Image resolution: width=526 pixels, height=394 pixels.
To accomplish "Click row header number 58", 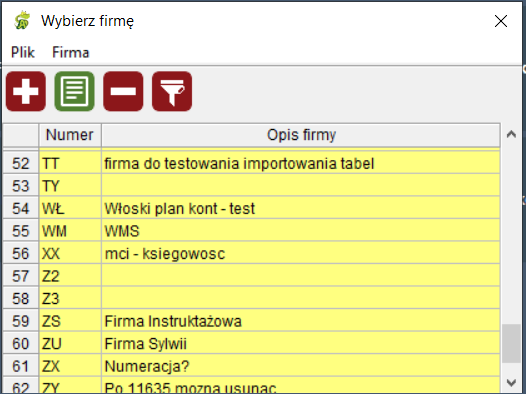I will [x=21, y=298].
